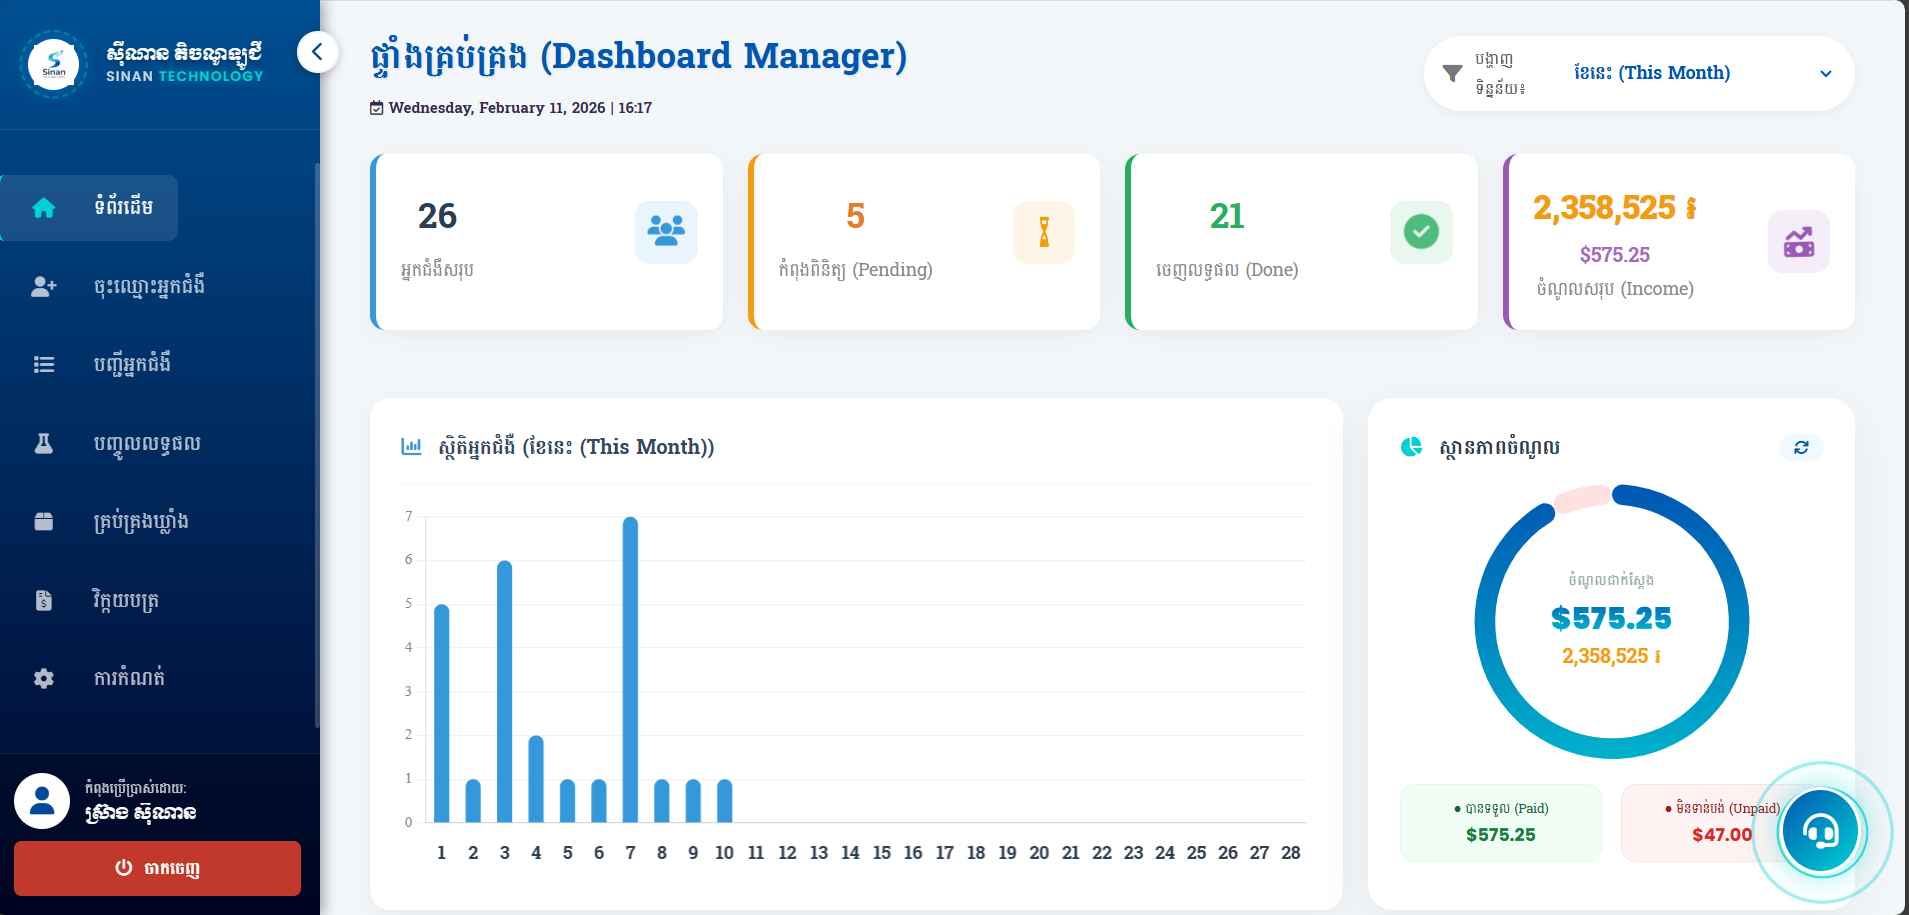Expand the dropdown chevron next to 'This Month'
Viewport: 1909px width, 915px height.
point(1826,73)
